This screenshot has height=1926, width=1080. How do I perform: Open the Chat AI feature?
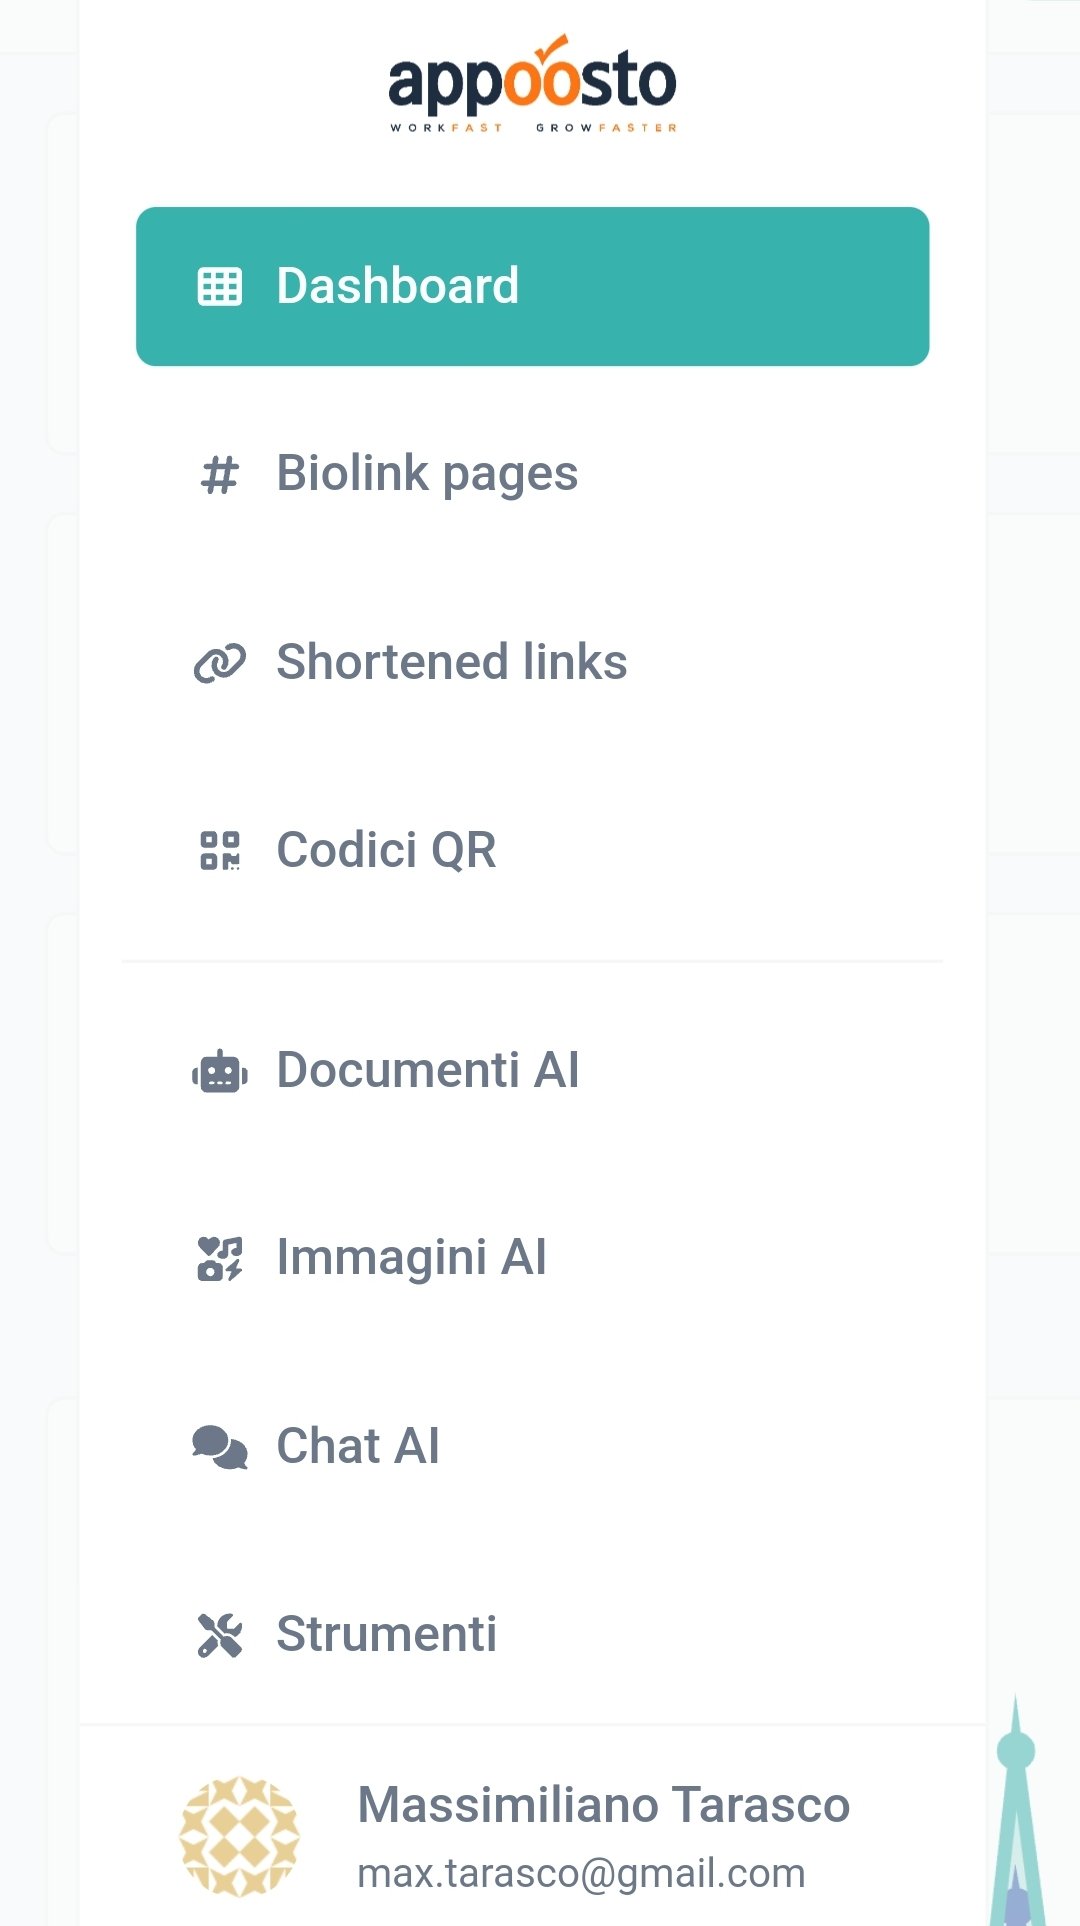358,1446
